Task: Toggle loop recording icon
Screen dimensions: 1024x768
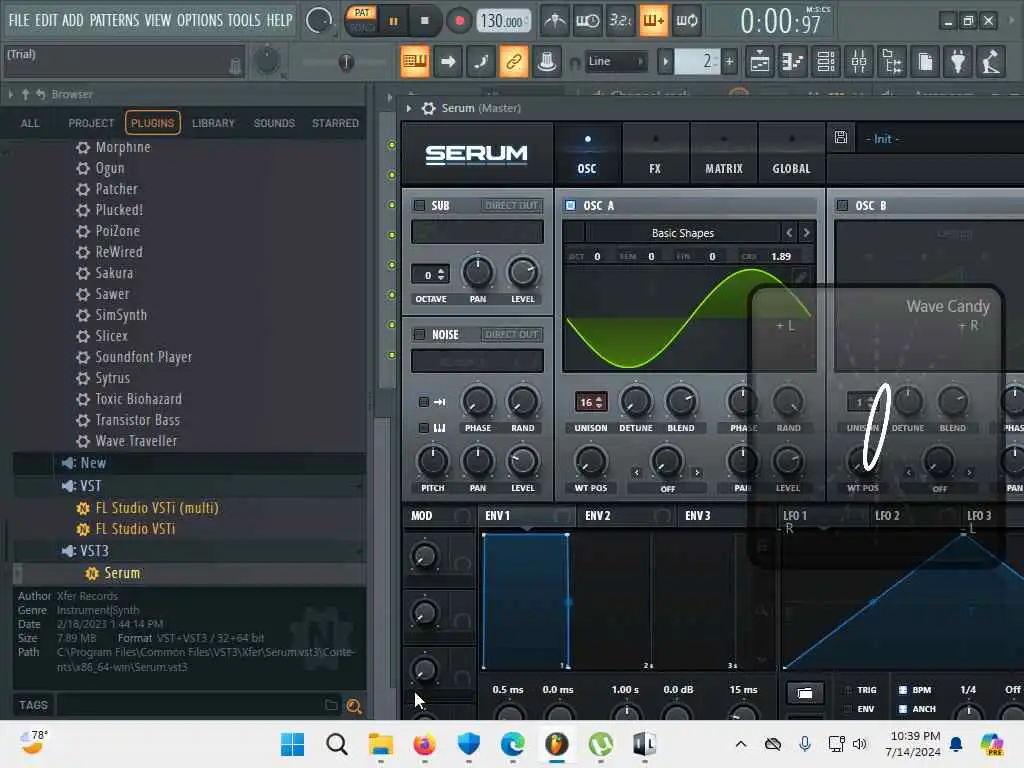Action: (686, 21)
